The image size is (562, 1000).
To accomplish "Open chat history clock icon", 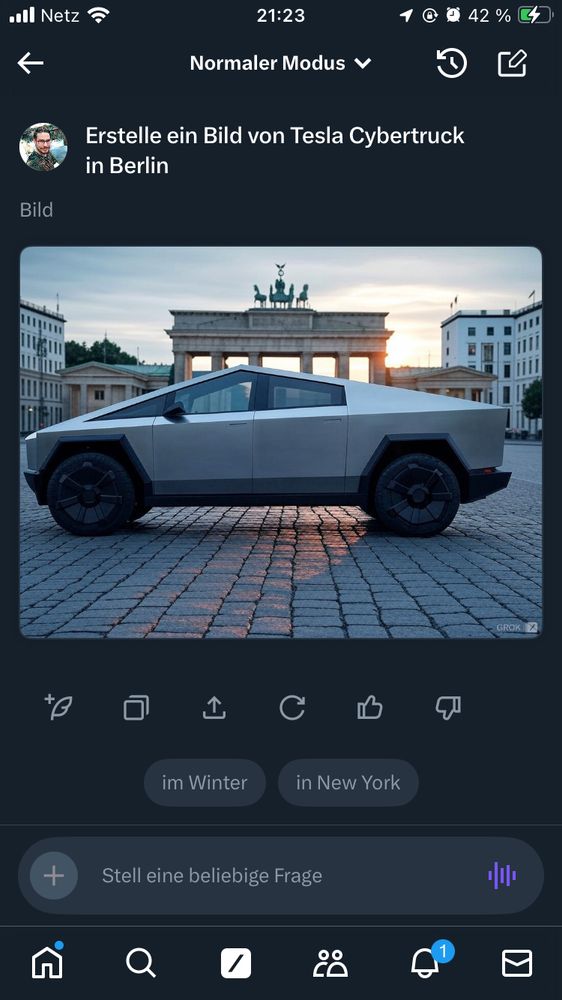I will [452, 63].
